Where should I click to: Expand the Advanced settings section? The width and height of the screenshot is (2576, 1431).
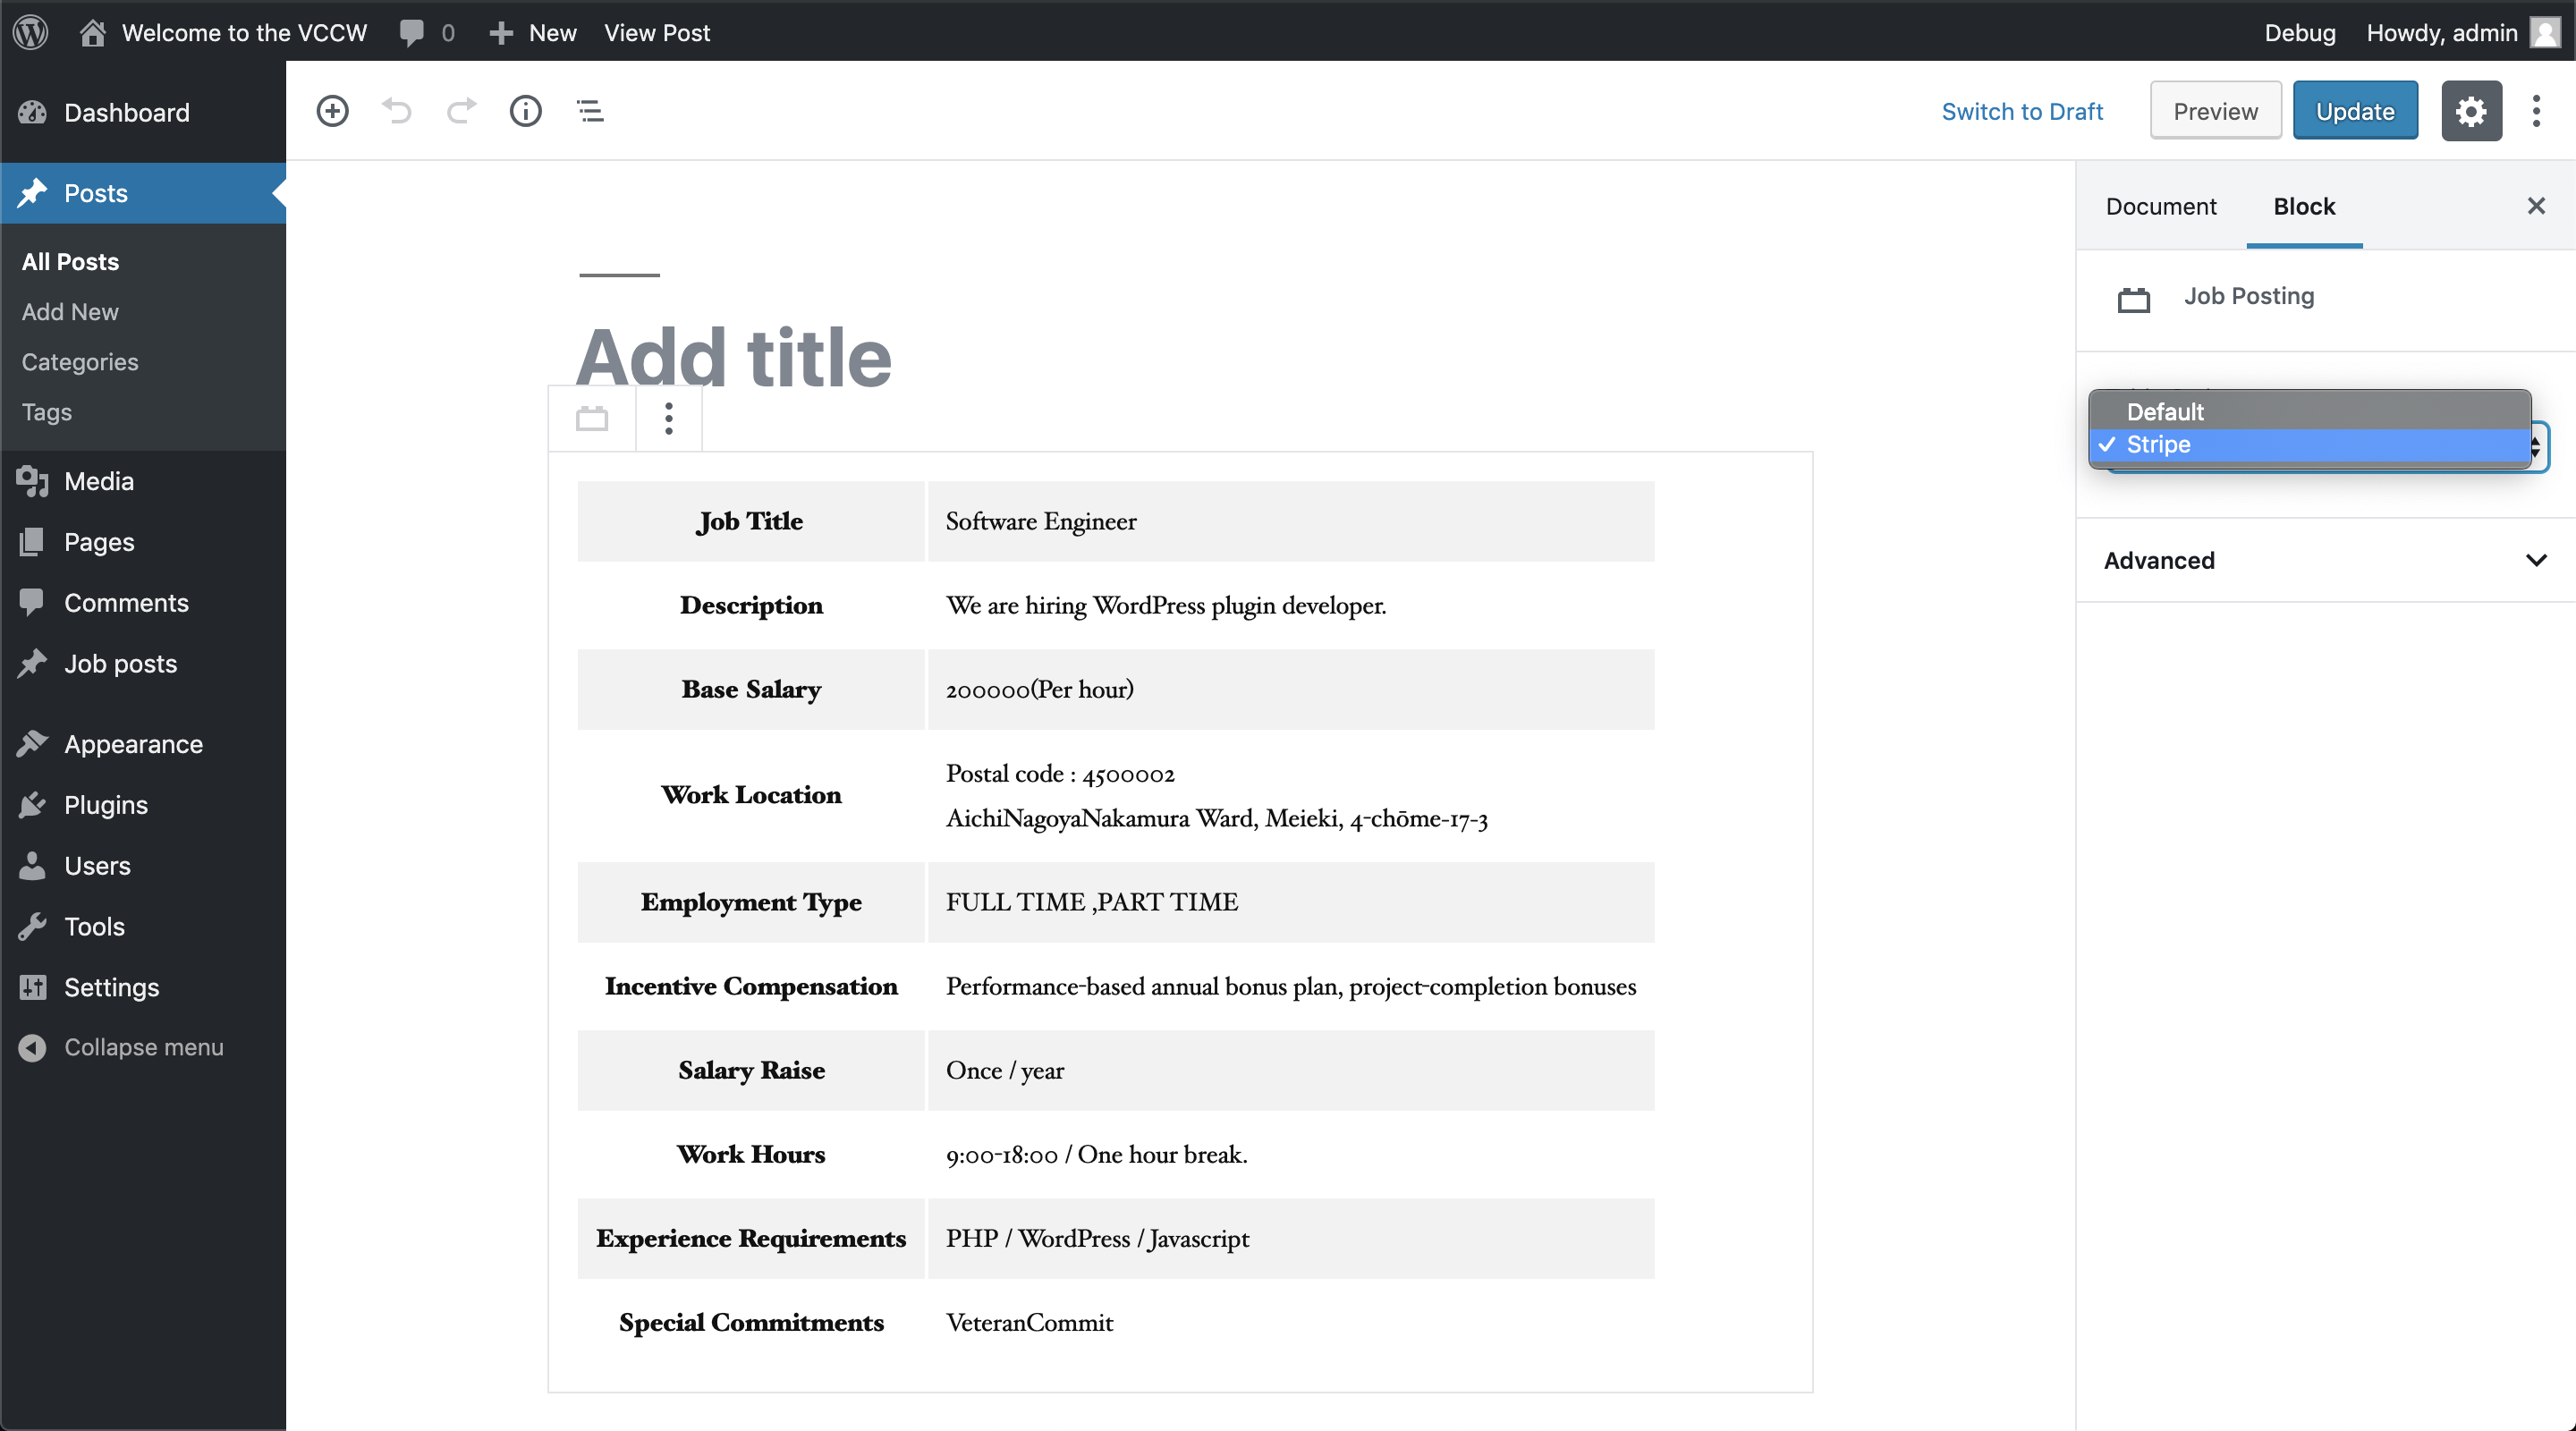(2320, 559)
